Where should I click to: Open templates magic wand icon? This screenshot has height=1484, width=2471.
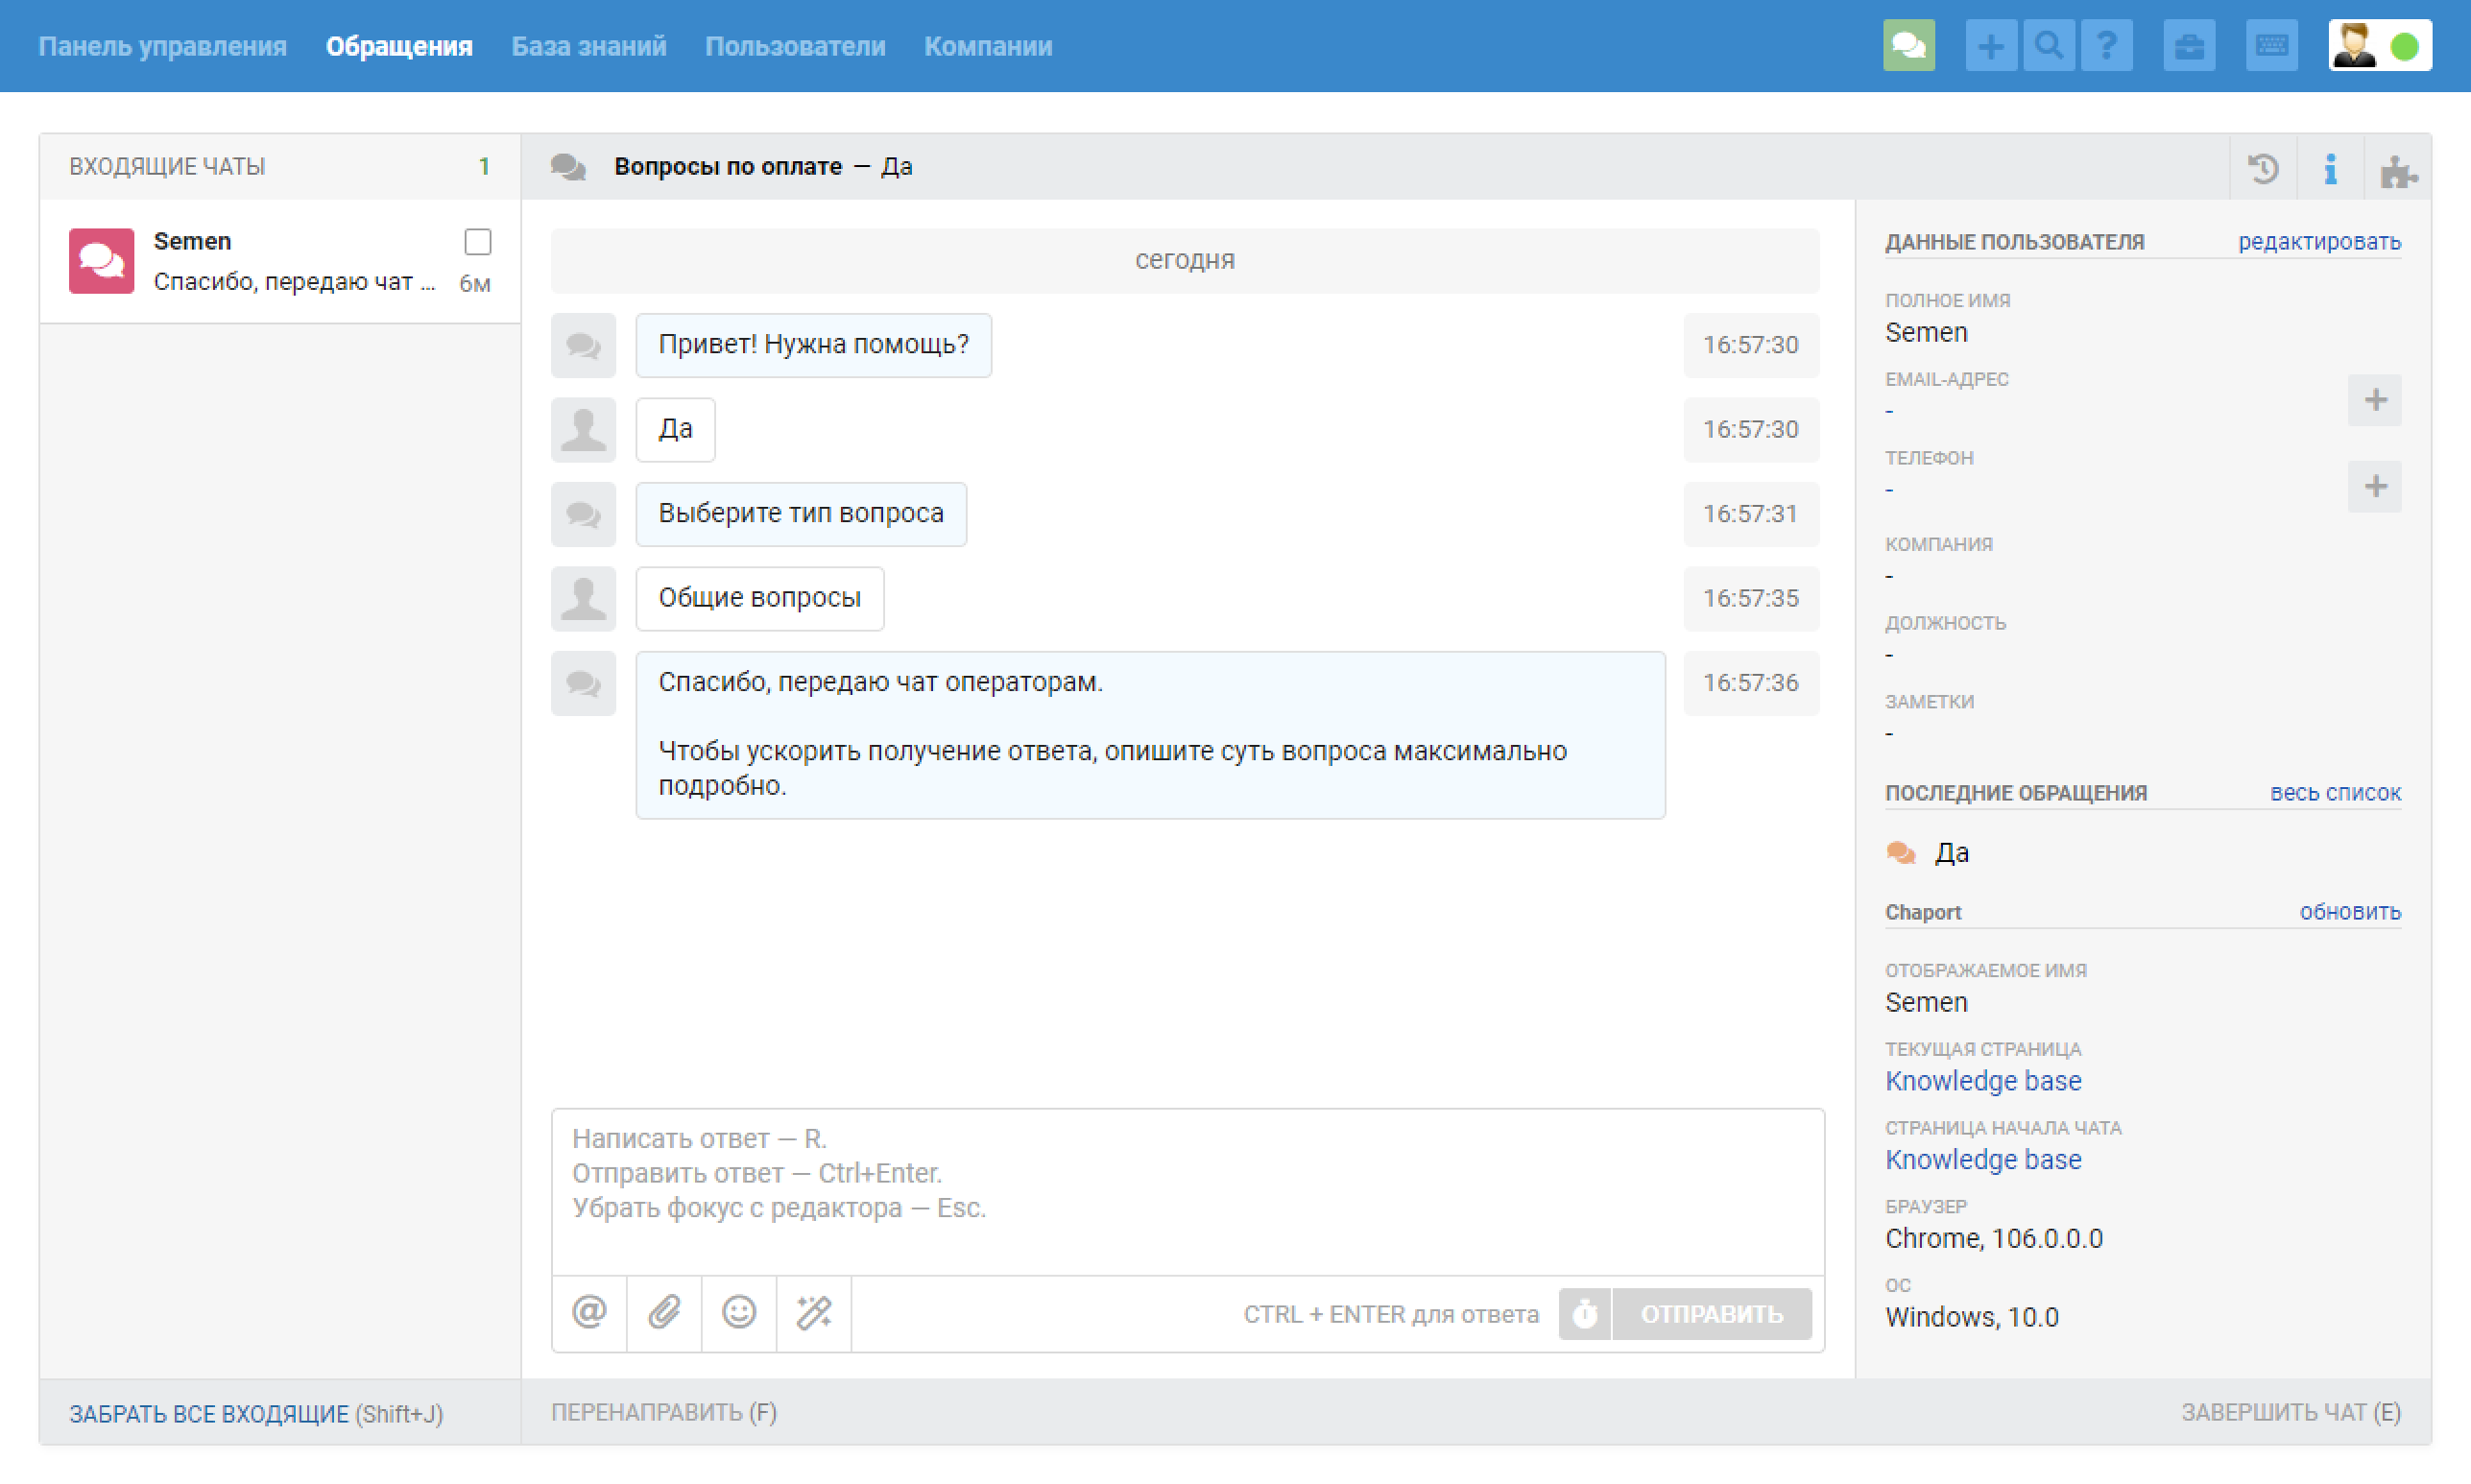pos(814,1312)
